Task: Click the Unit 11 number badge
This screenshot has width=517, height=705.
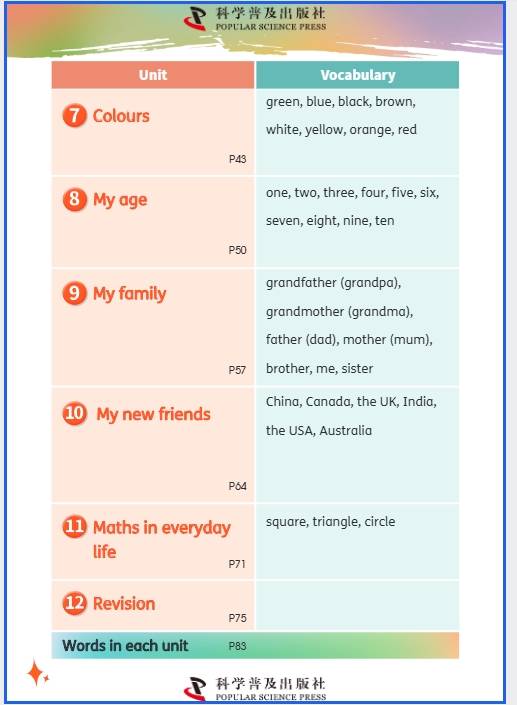Action: tap(75, 527)
